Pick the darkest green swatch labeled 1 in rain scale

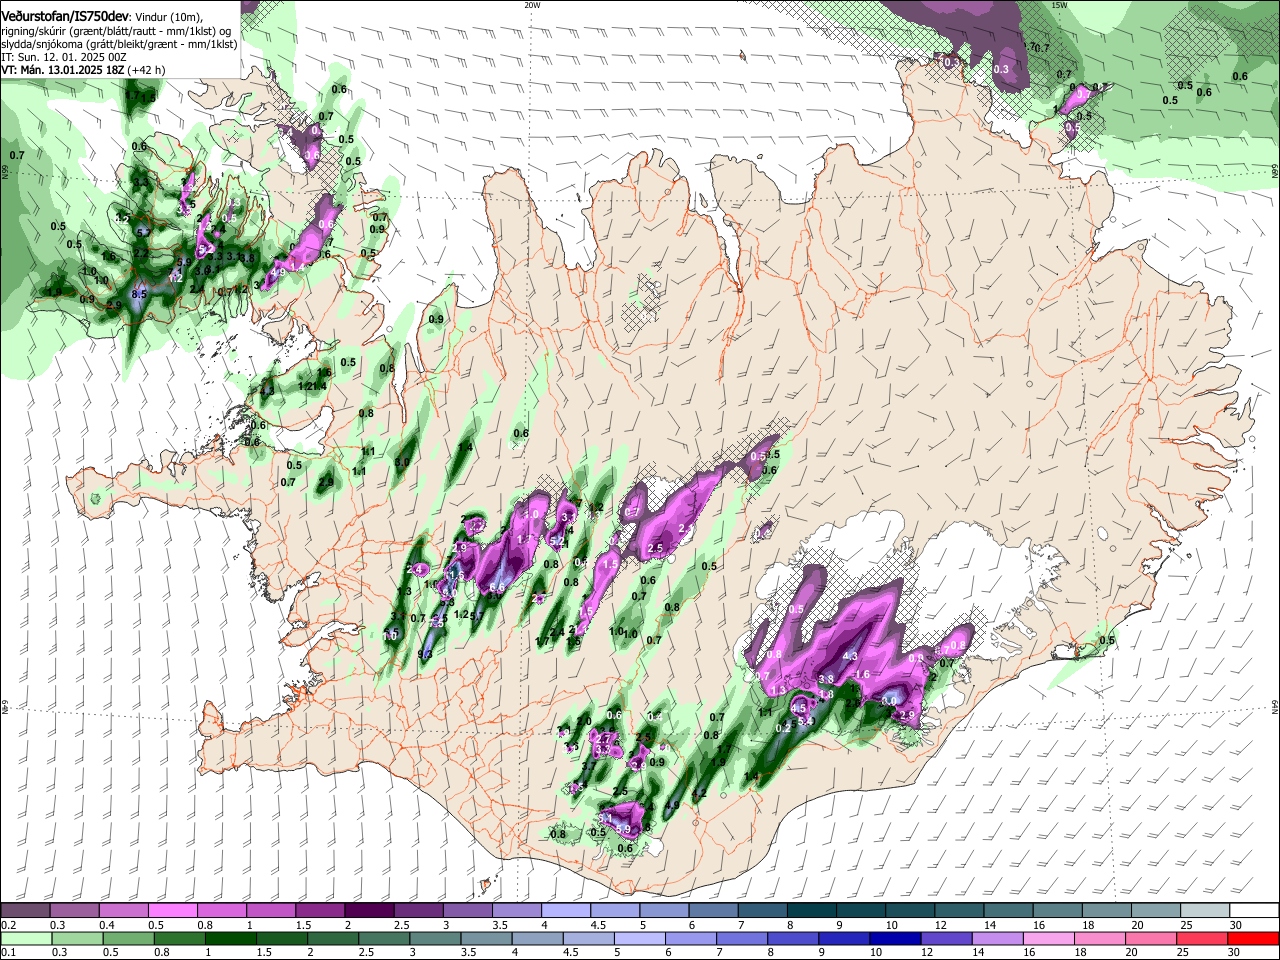[229, 939]
